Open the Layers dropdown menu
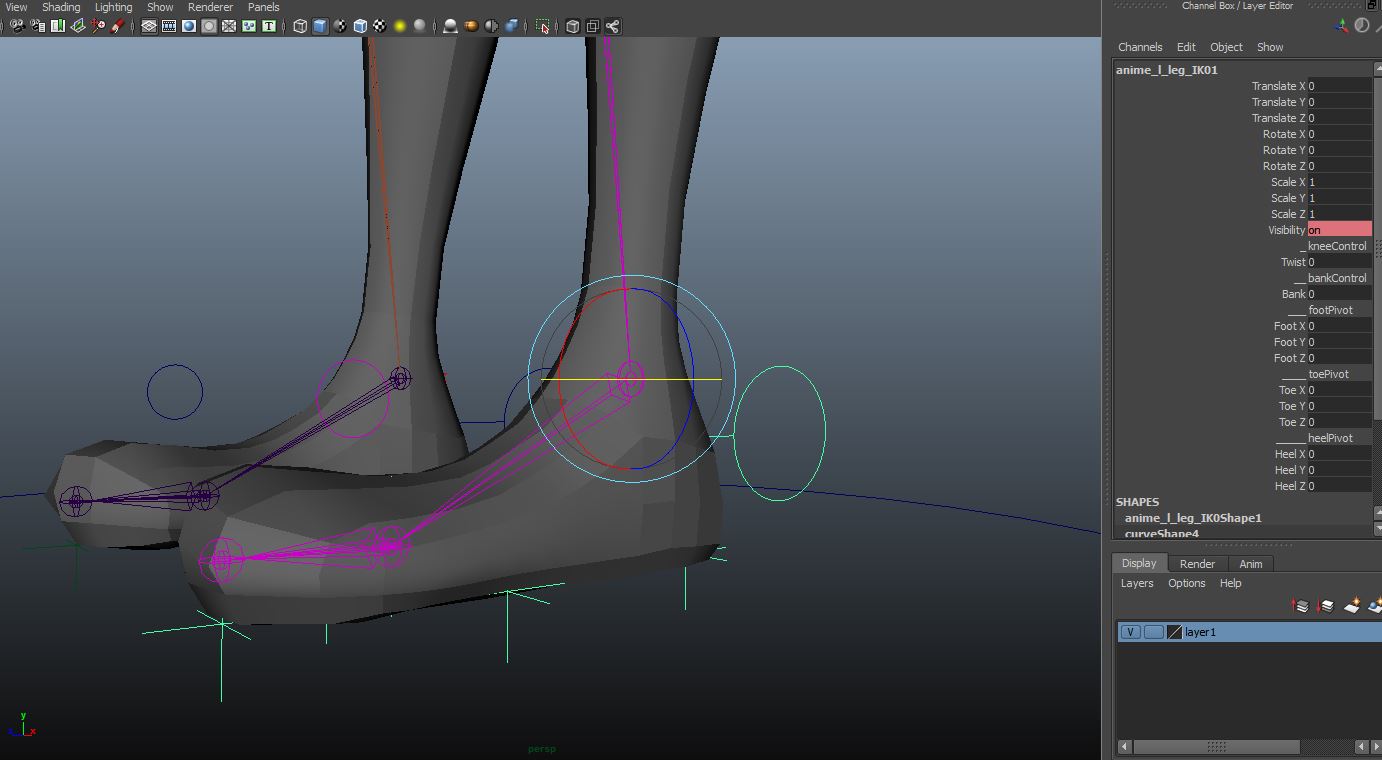This screenshot has height=760, width=1382. [1136, 583]
